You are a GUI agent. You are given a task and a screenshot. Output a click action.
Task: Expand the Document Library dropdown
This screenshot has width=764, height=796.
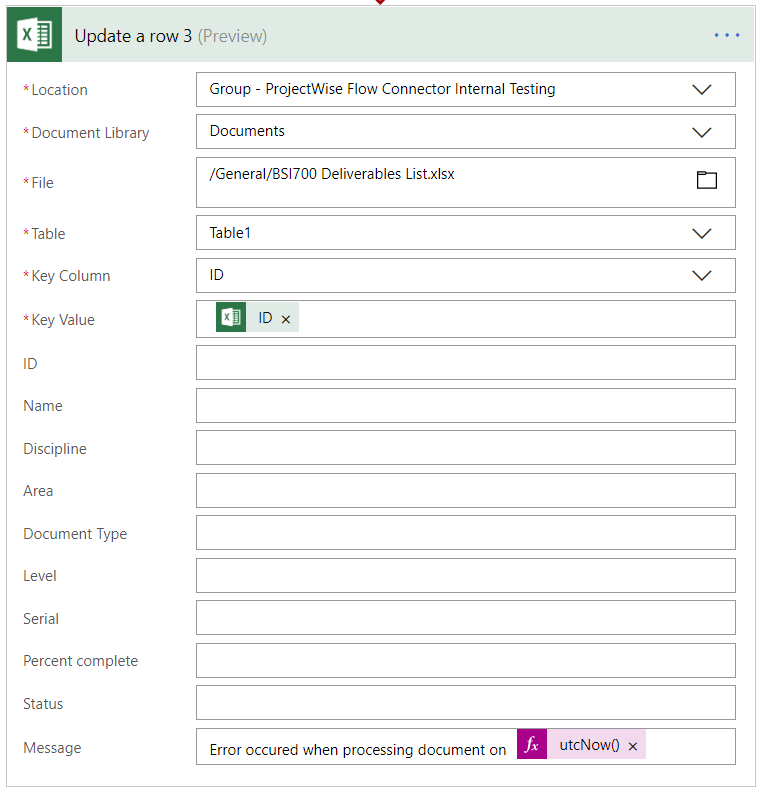(x=702, y=132)
